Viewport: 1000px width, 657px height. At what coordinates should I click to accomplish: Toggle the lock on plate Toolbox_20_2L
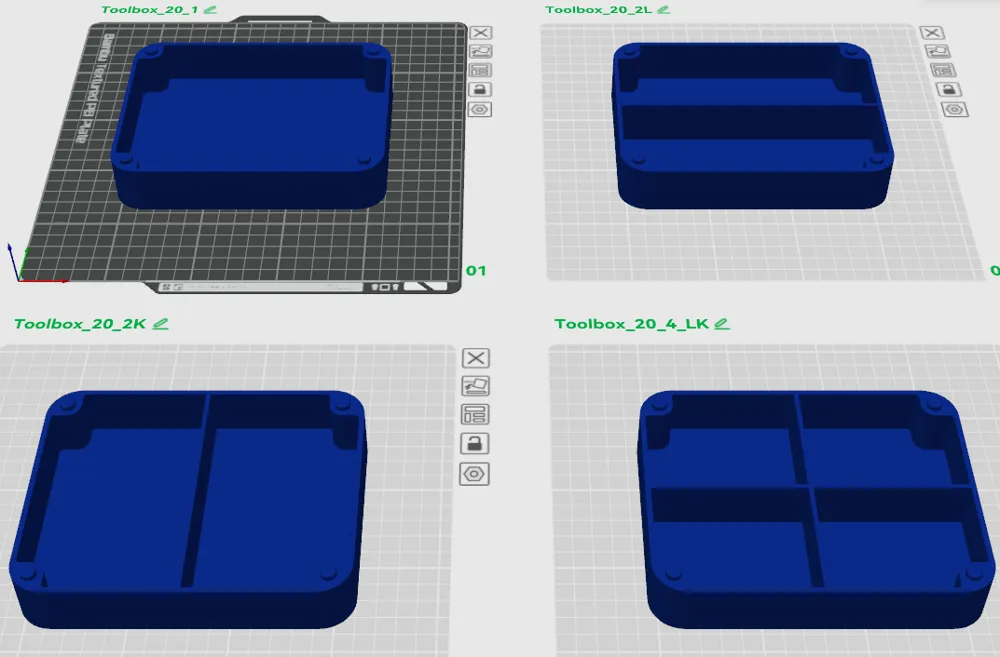pos(948,88)
